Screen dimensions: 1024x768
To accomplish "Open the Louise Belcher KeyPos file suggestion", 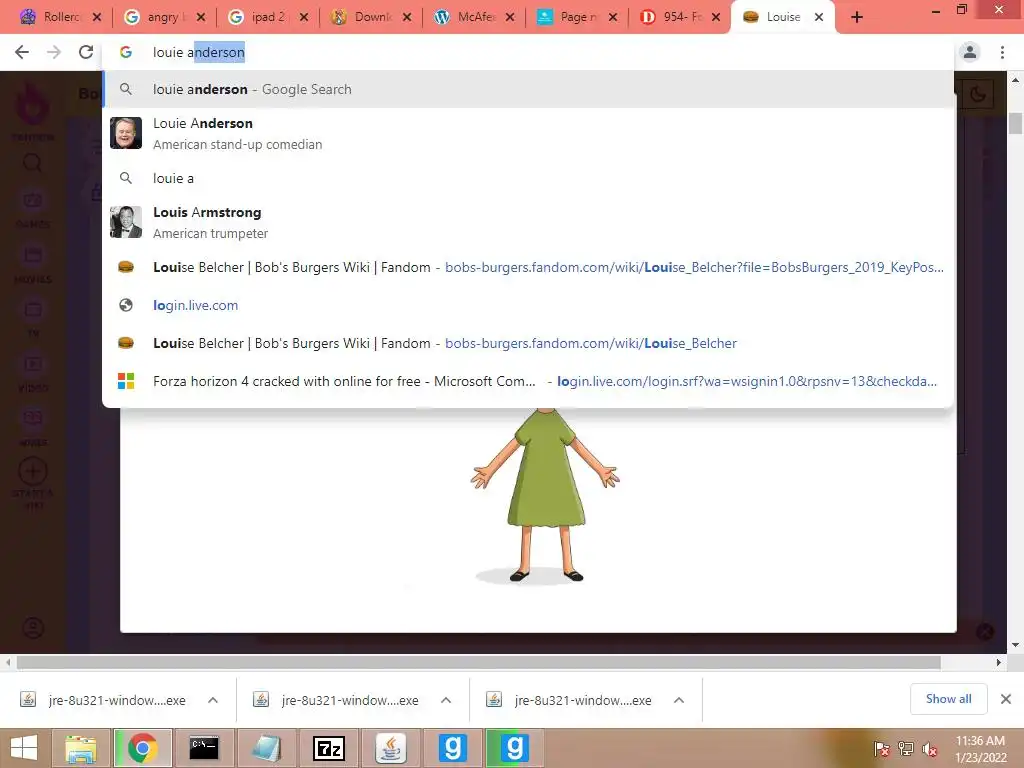I will (528, 267).
